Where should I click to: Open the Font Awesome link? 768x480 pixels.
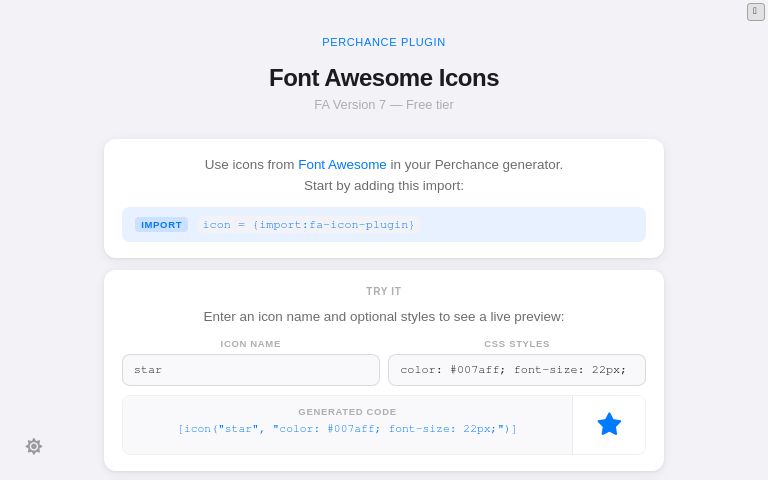342,165
